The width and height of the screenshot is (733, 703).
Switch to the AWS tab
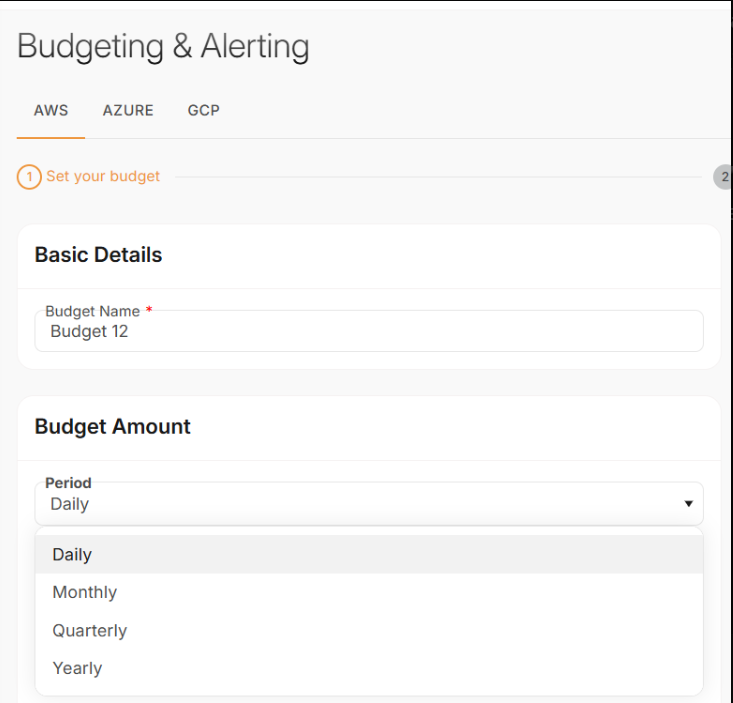pyautogui.click(x=51, y=110)
